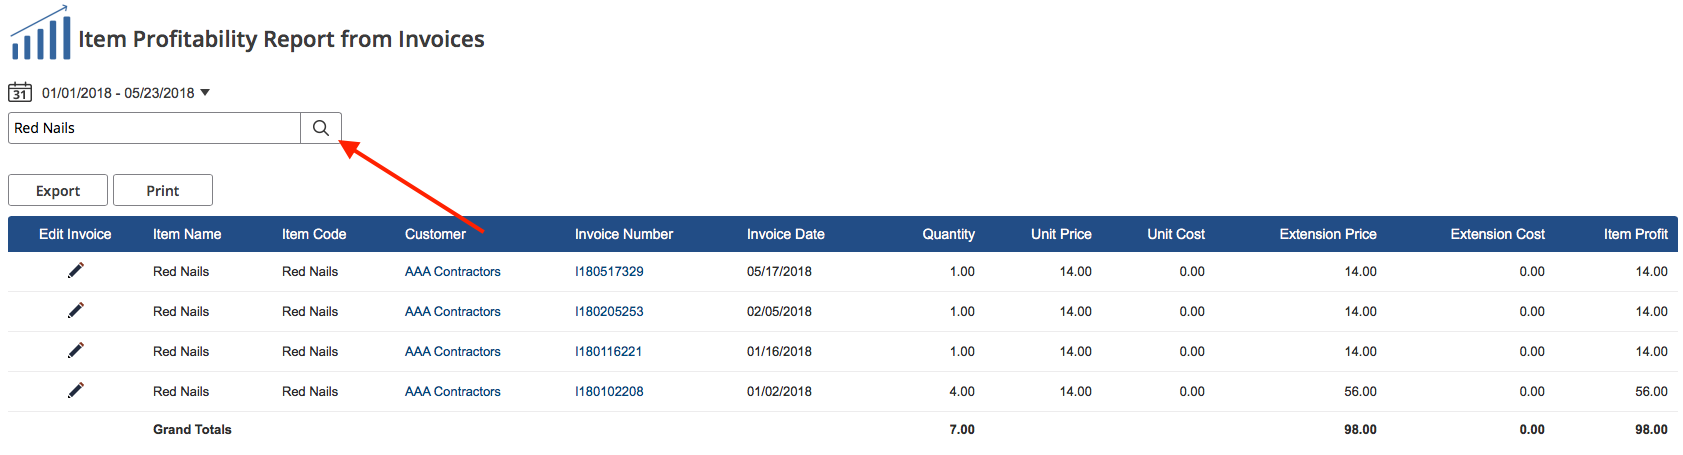The image size is (1683, 455).
Task: Open invoice number I180205253 link
Action: (x=609, y=312)
